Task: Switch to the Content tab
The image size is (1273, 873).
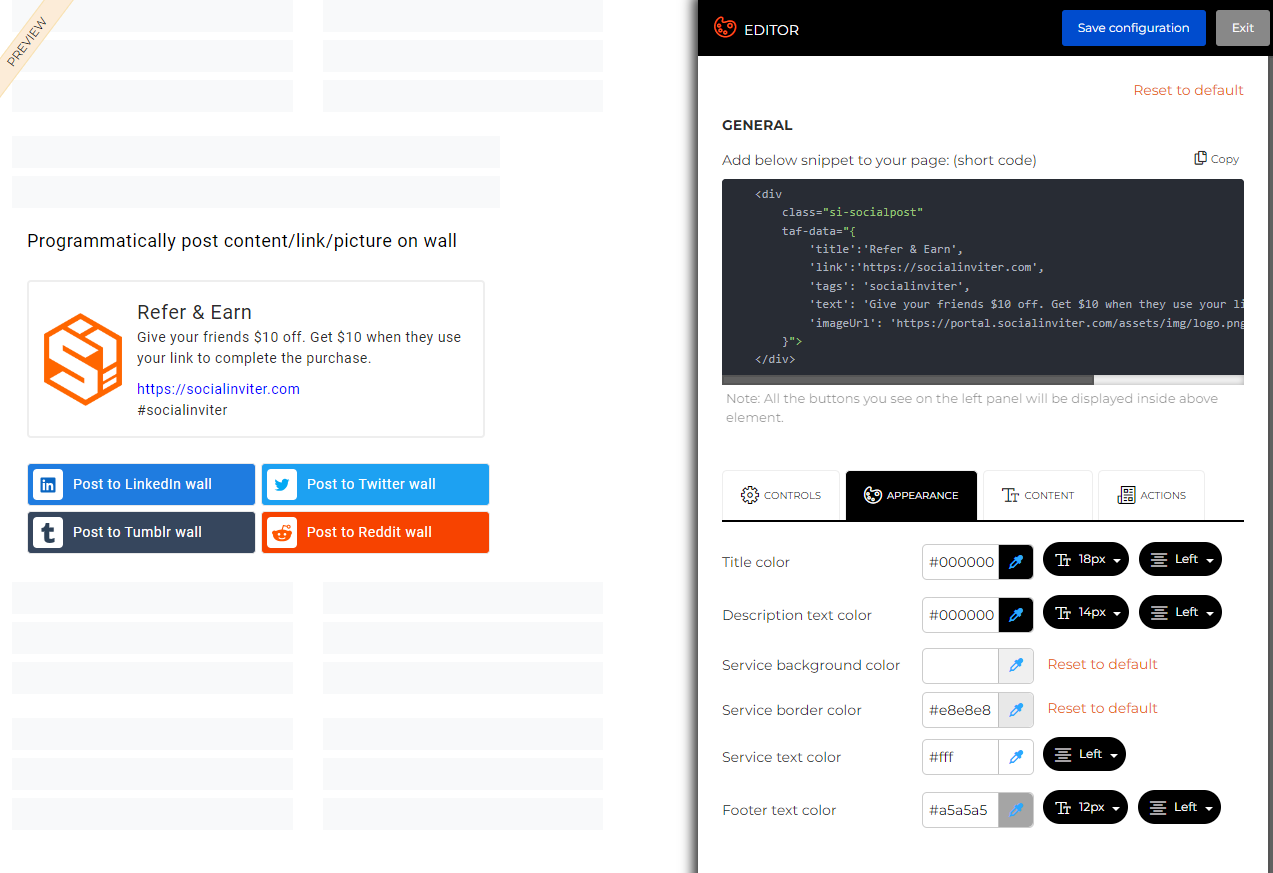Action: coord(1038,495)
